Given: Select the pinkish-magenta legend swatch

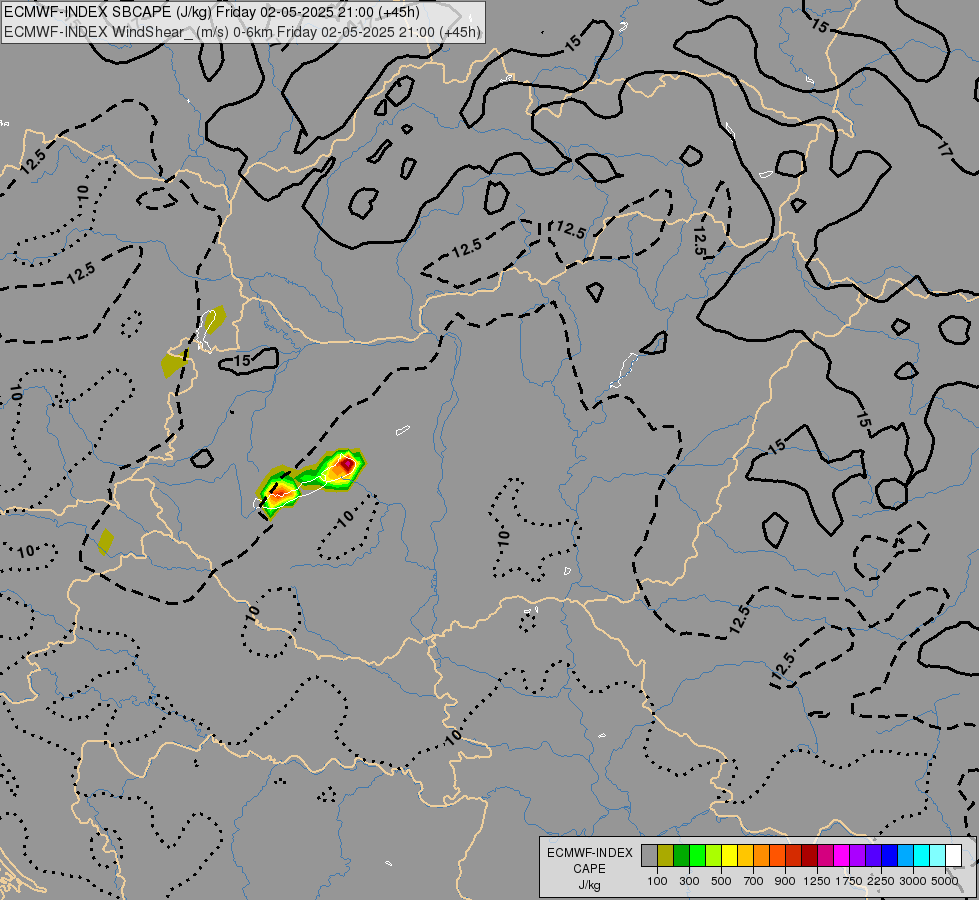Looking at the screenshot, I should point(825,856).
